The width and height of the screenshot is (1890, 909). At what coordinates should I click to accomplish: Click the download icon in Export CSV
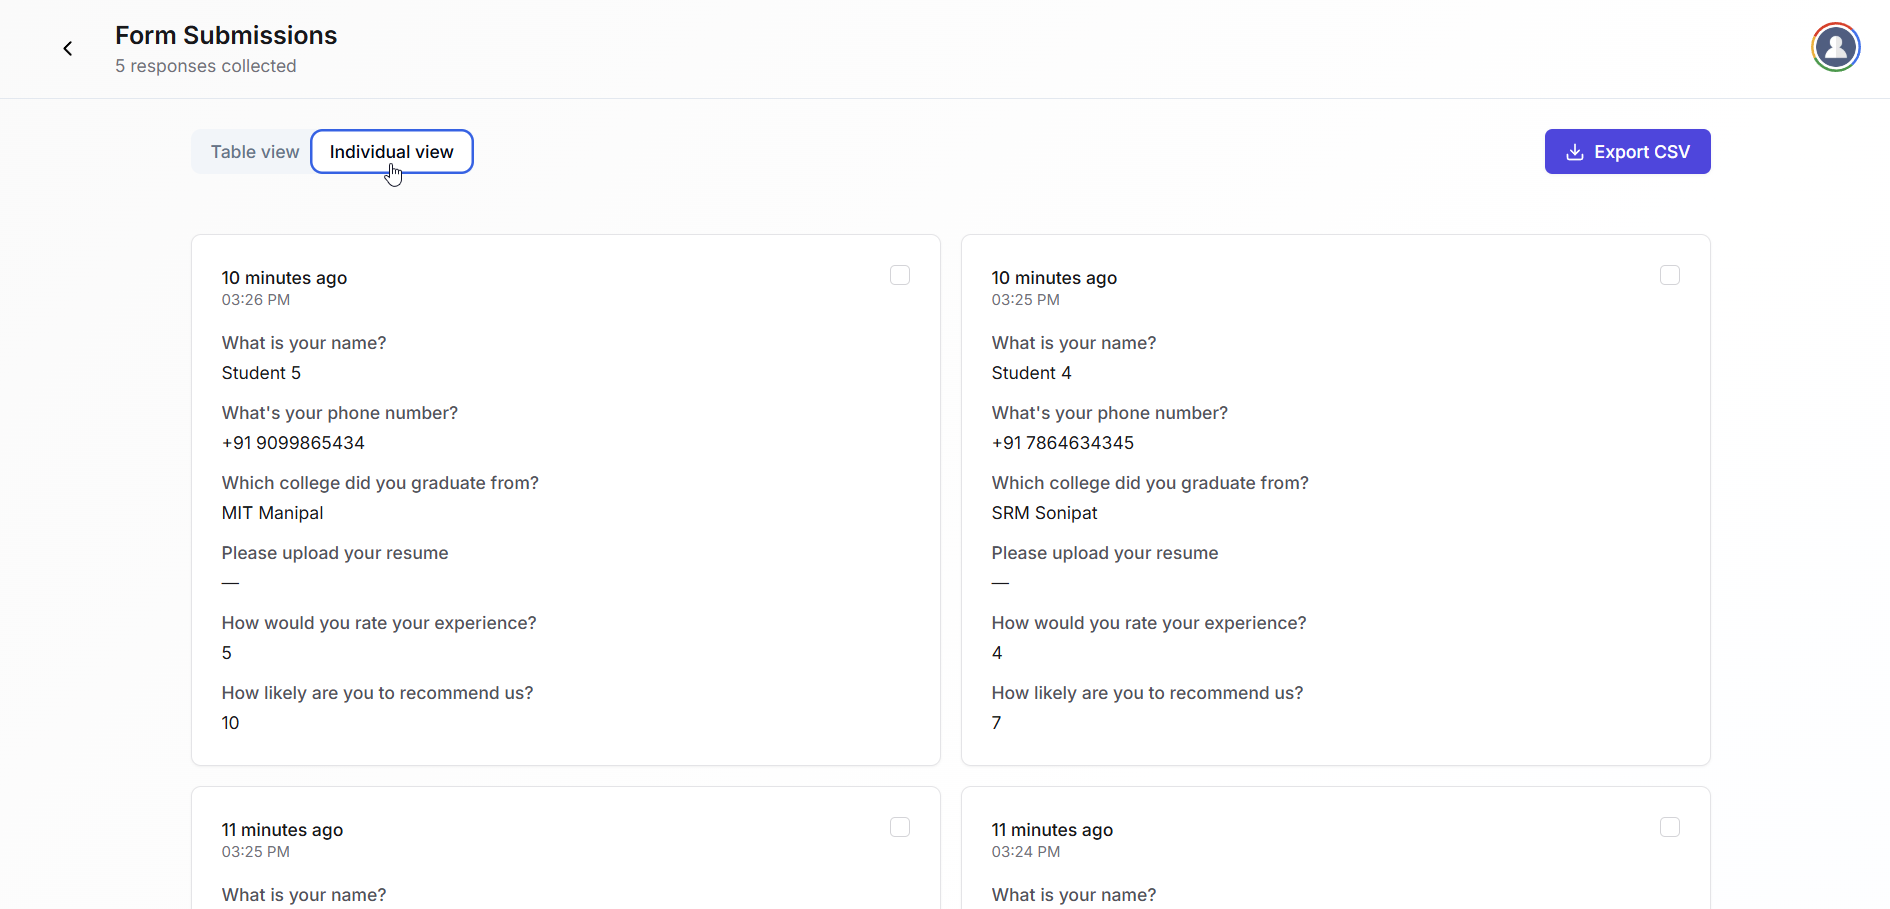tap(1574, 152)
